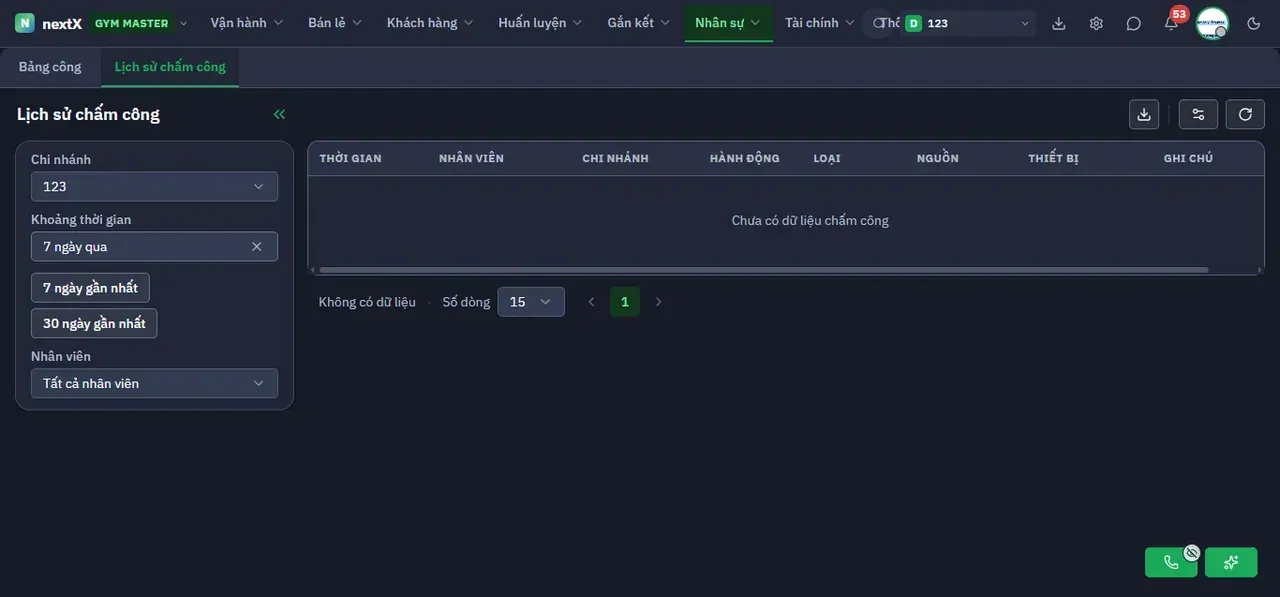Open the Nhân viên employee dropdown
This screenshot has width=1280, height=597.
pos(154,384)
